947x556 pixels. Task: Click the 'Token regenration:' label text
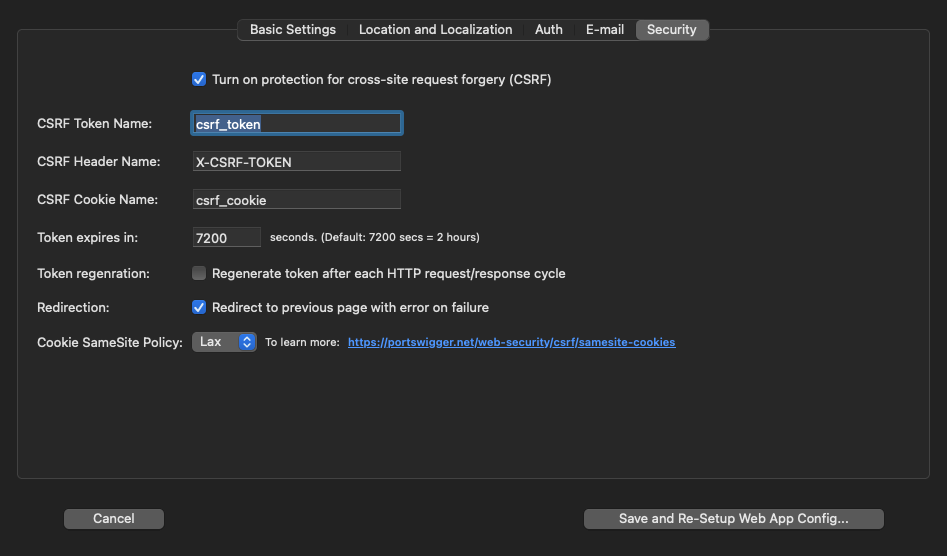pyautogui.click(x=93, y=273)
